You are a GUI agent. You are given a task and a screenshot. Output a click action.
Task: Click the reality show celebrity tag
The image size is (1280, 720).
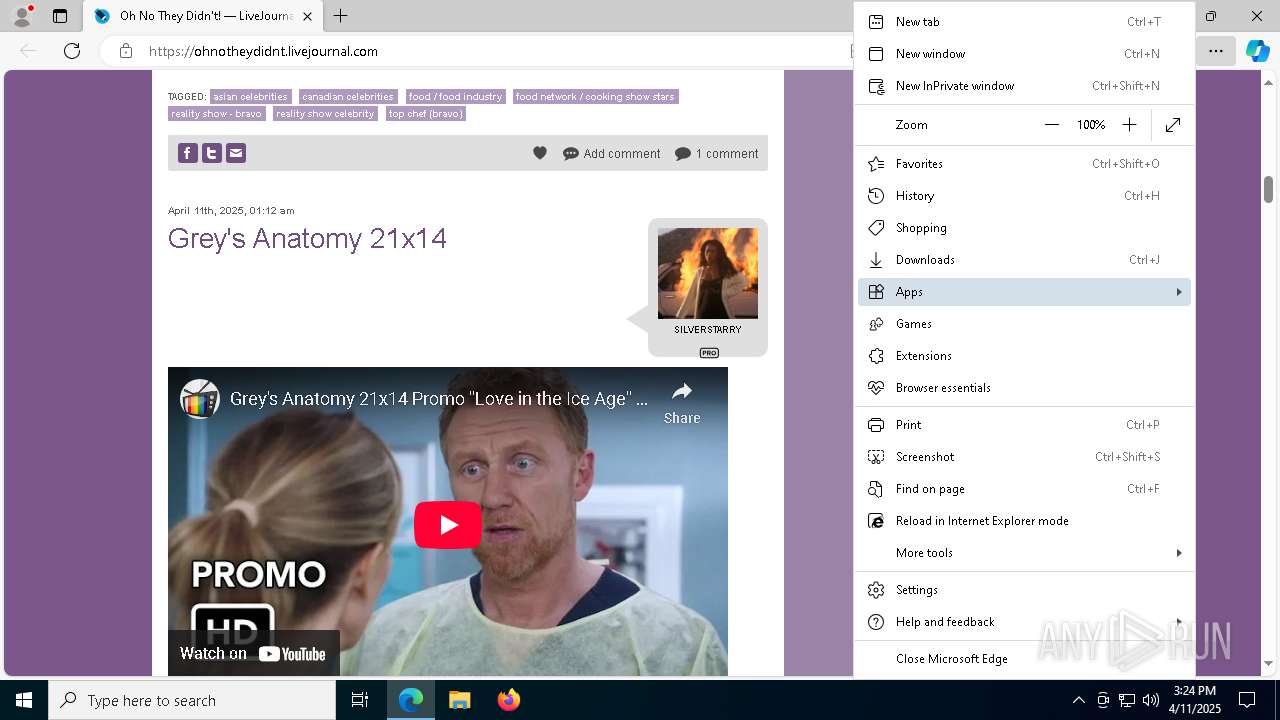325,114
